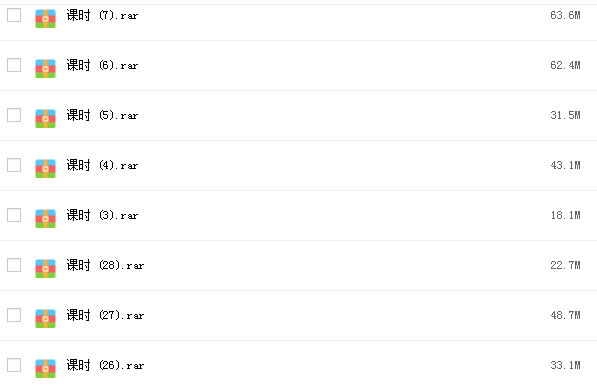This screenshot has height=389, width=597.
Task: Click the archive icon for 课时 (4).rar
Action: pyautogui.click(x=45, y=169)
